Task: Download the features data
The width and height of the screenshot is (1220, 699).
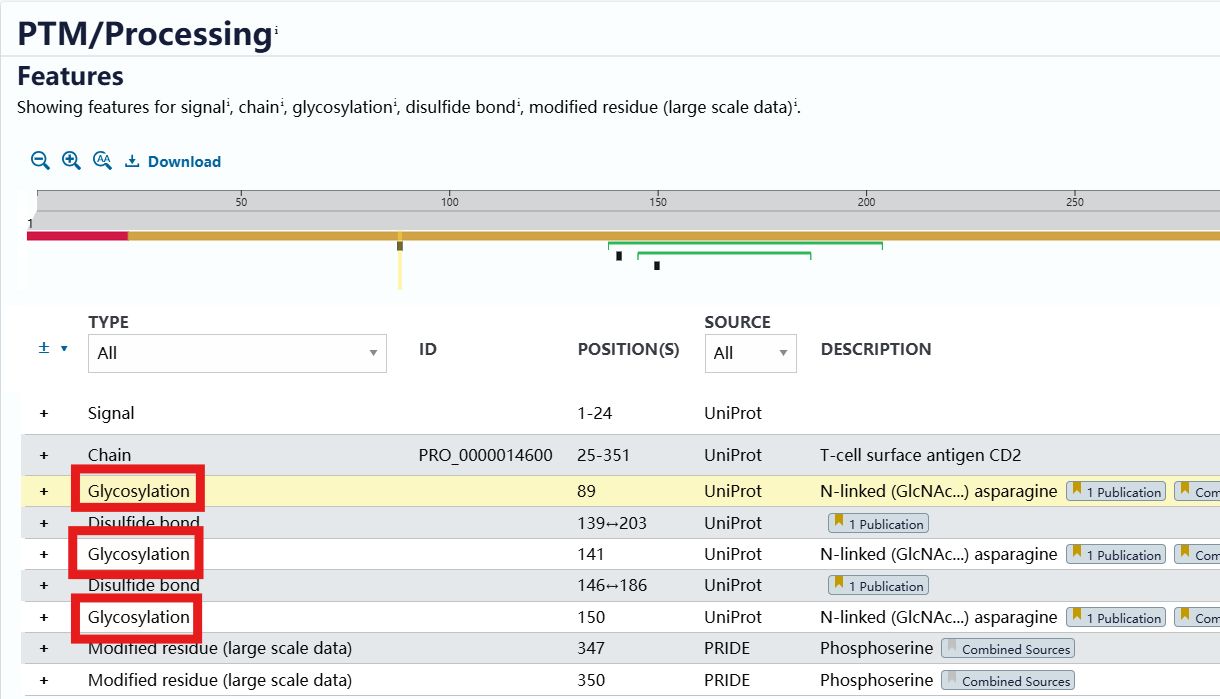Action: (173, 162)
